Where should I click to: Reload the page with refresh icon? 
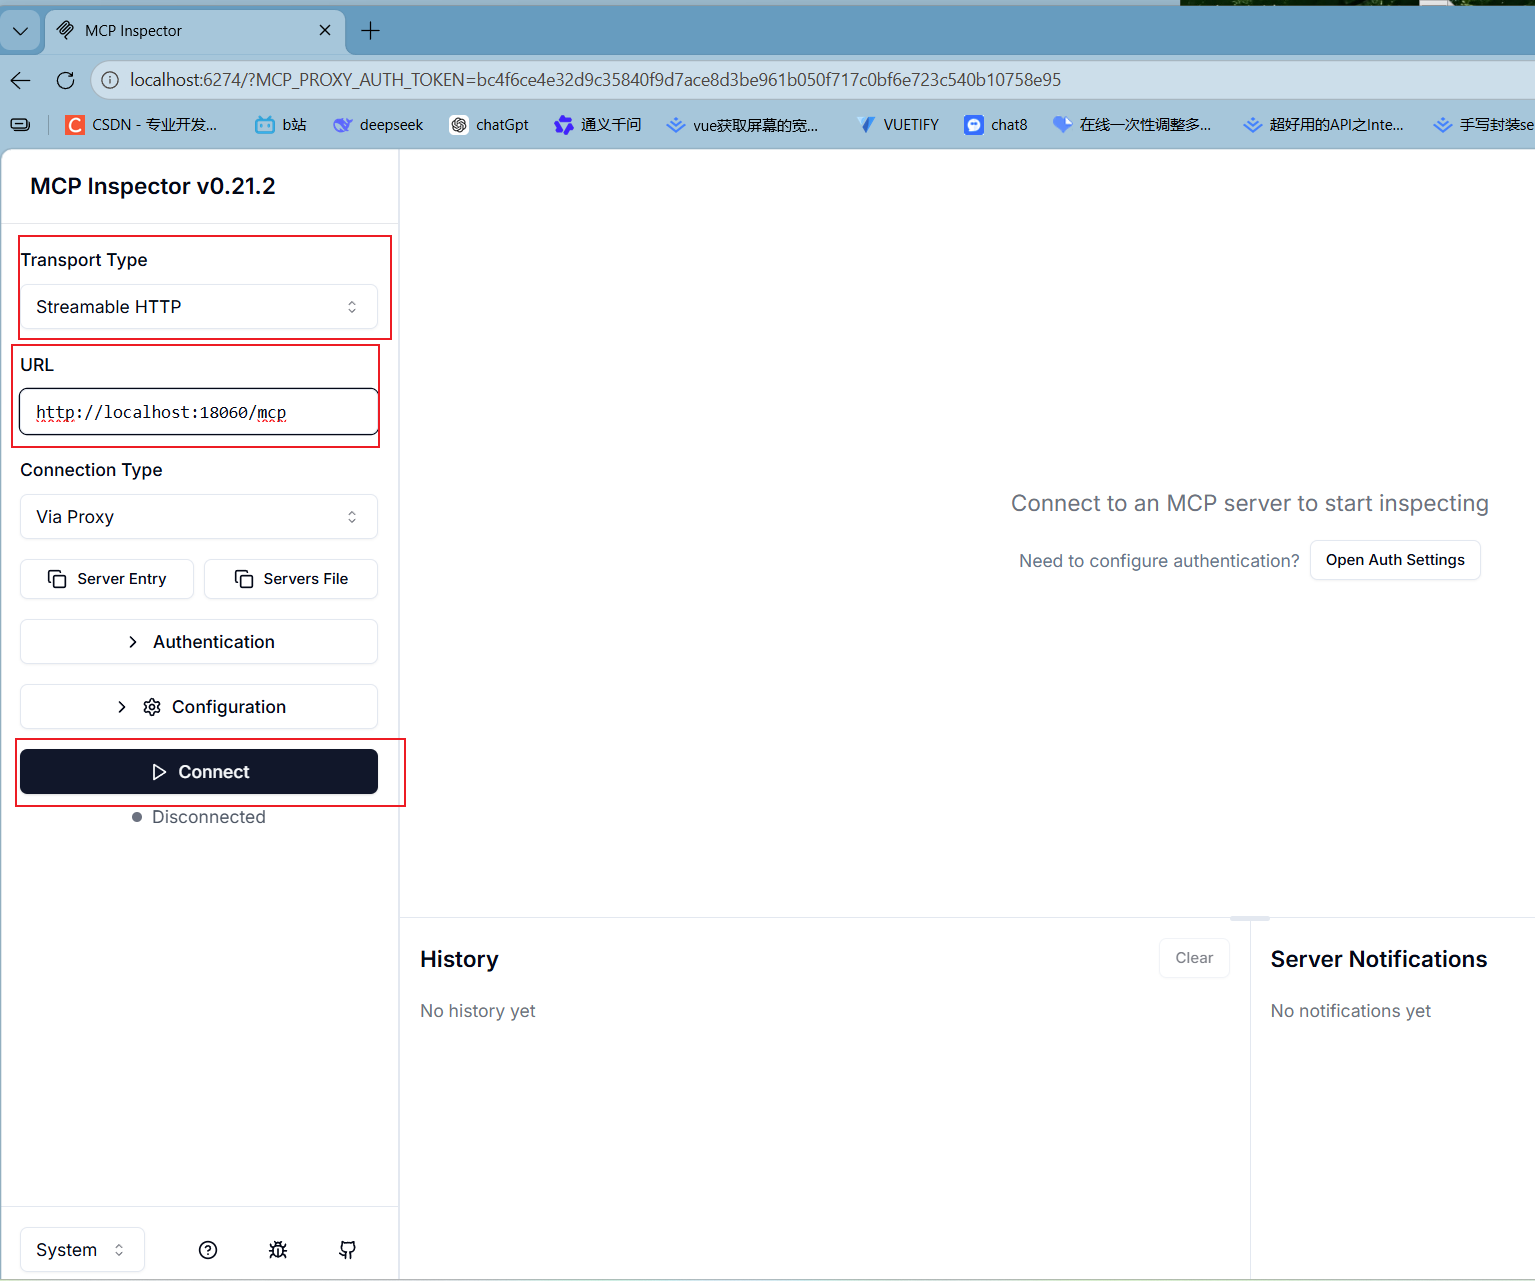[66, 80]
